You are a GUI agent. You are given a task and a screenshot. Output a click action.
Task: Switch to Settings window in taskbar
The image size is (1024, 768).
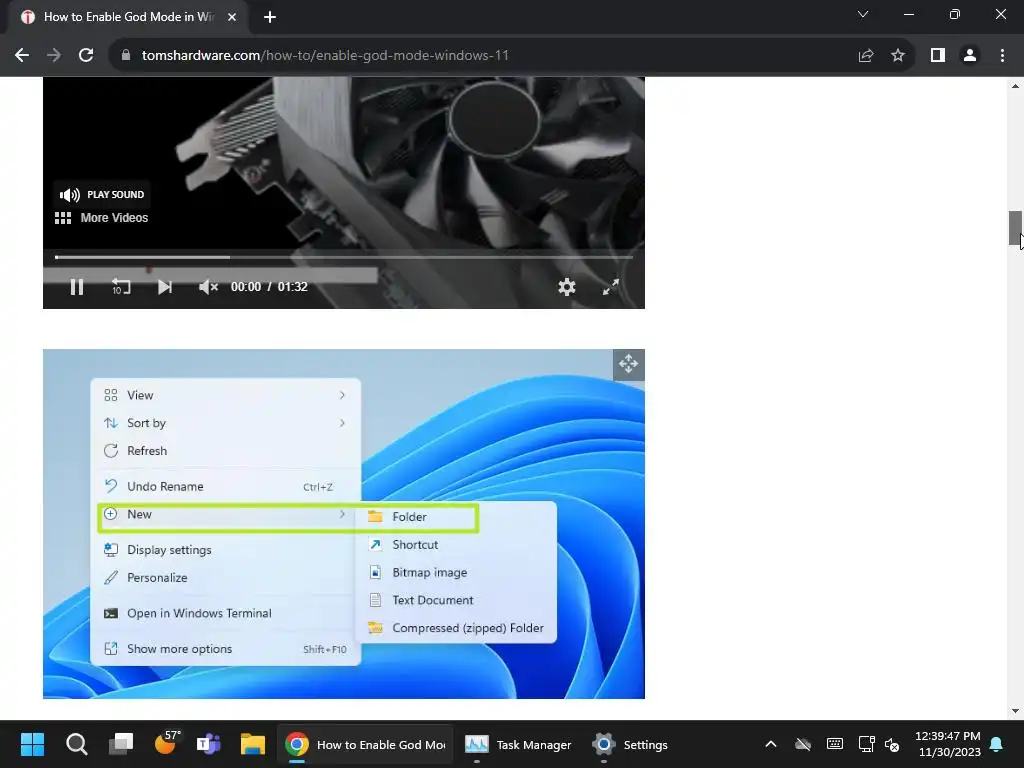(x=630, y=744)
